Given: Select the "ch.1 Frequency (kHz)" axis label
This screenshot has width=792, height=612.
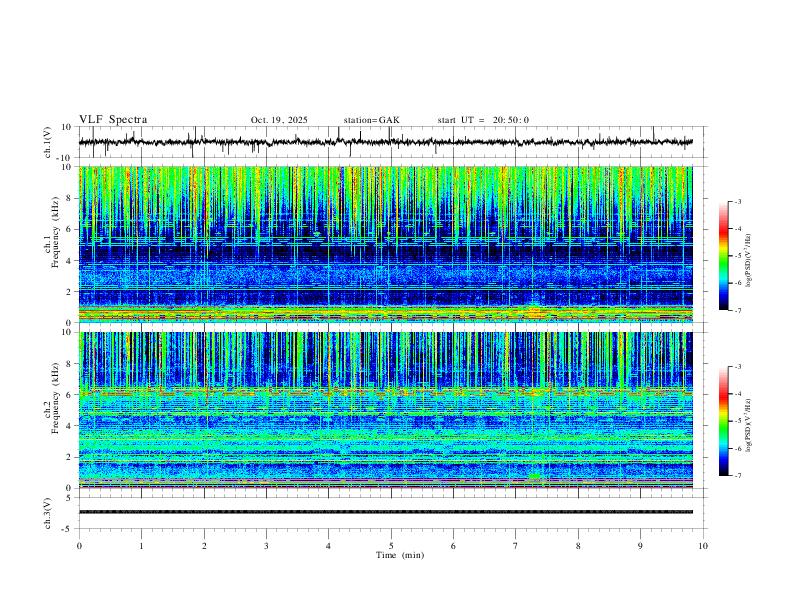Looking at the screenshot, I should coord(51,231).
